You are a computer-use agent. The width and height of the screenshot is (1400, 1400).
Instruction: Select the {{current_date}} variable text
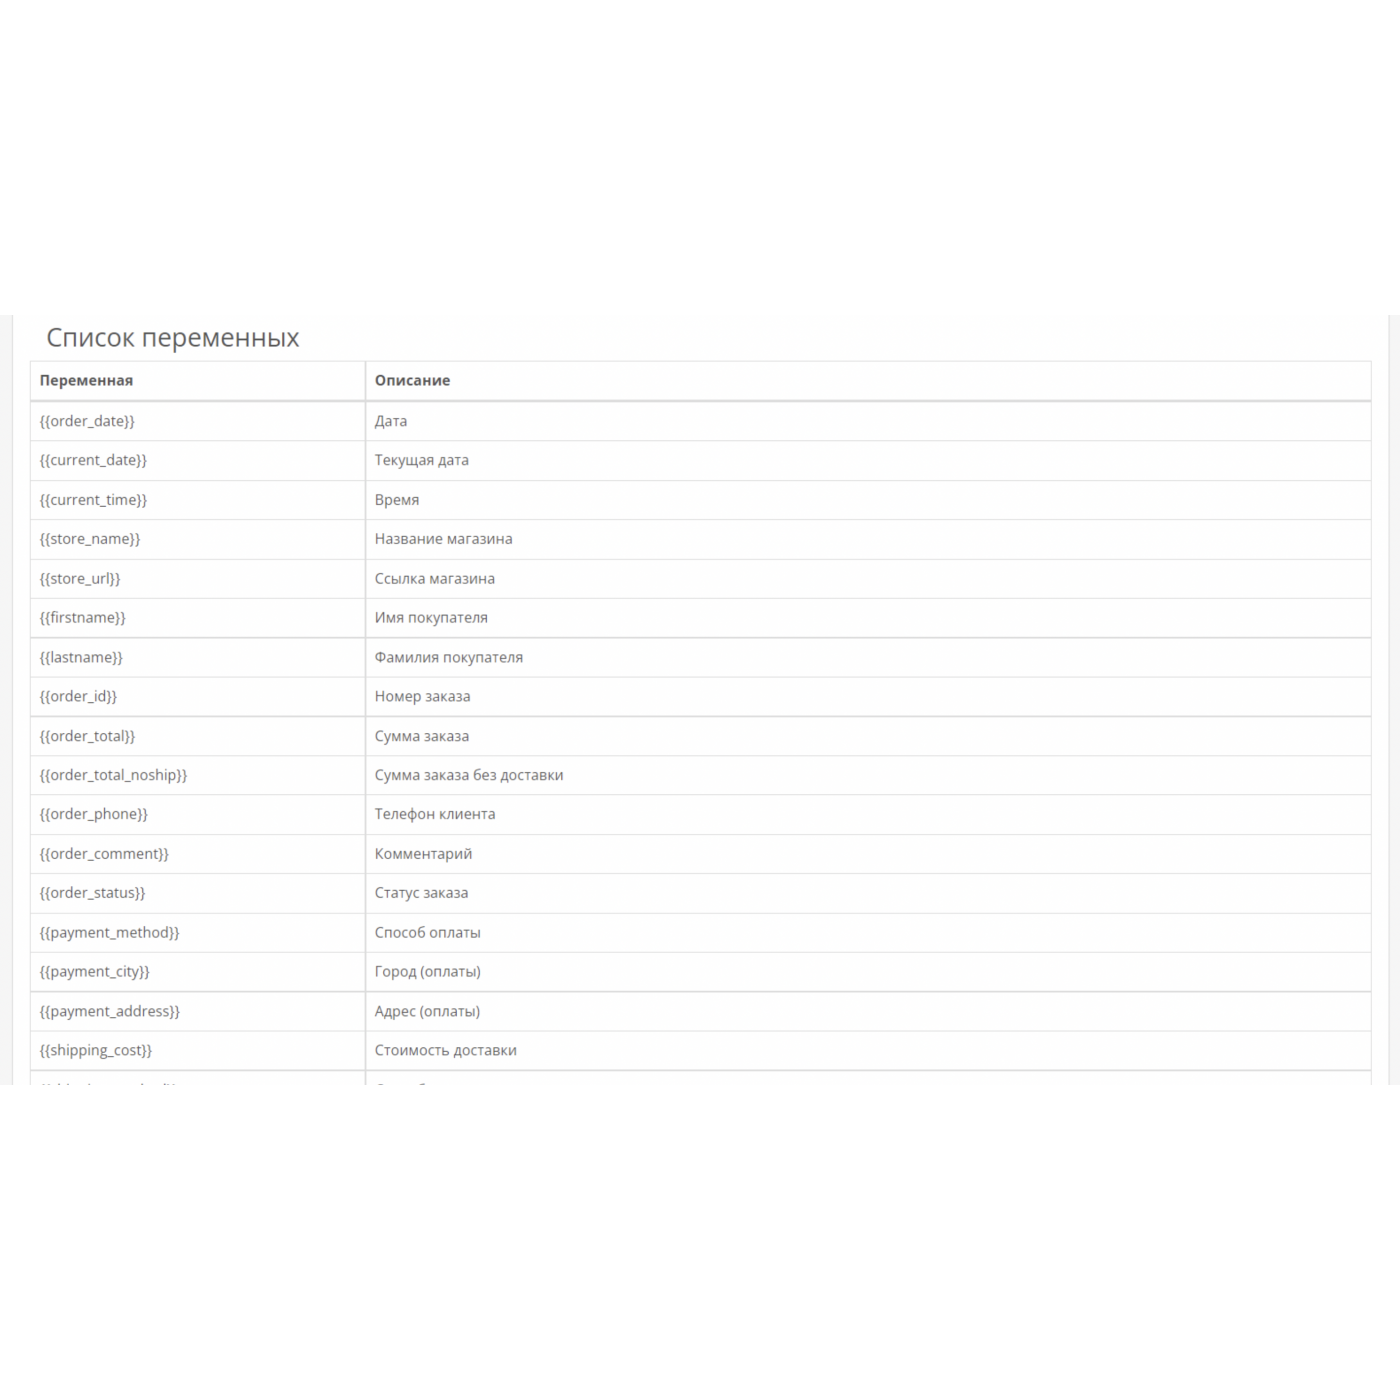[93, 460]
